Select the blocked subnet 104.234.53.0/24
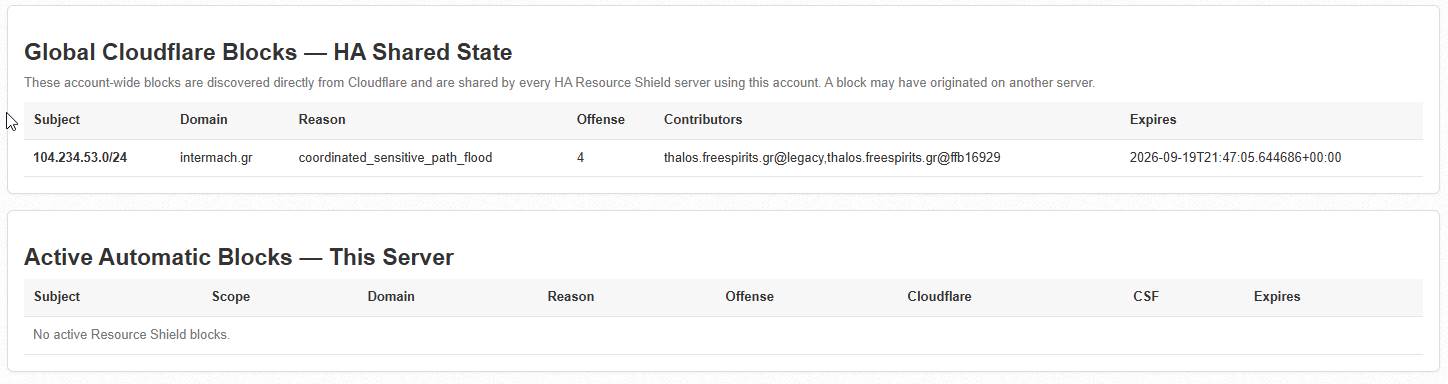 click(x=80, y=158)
